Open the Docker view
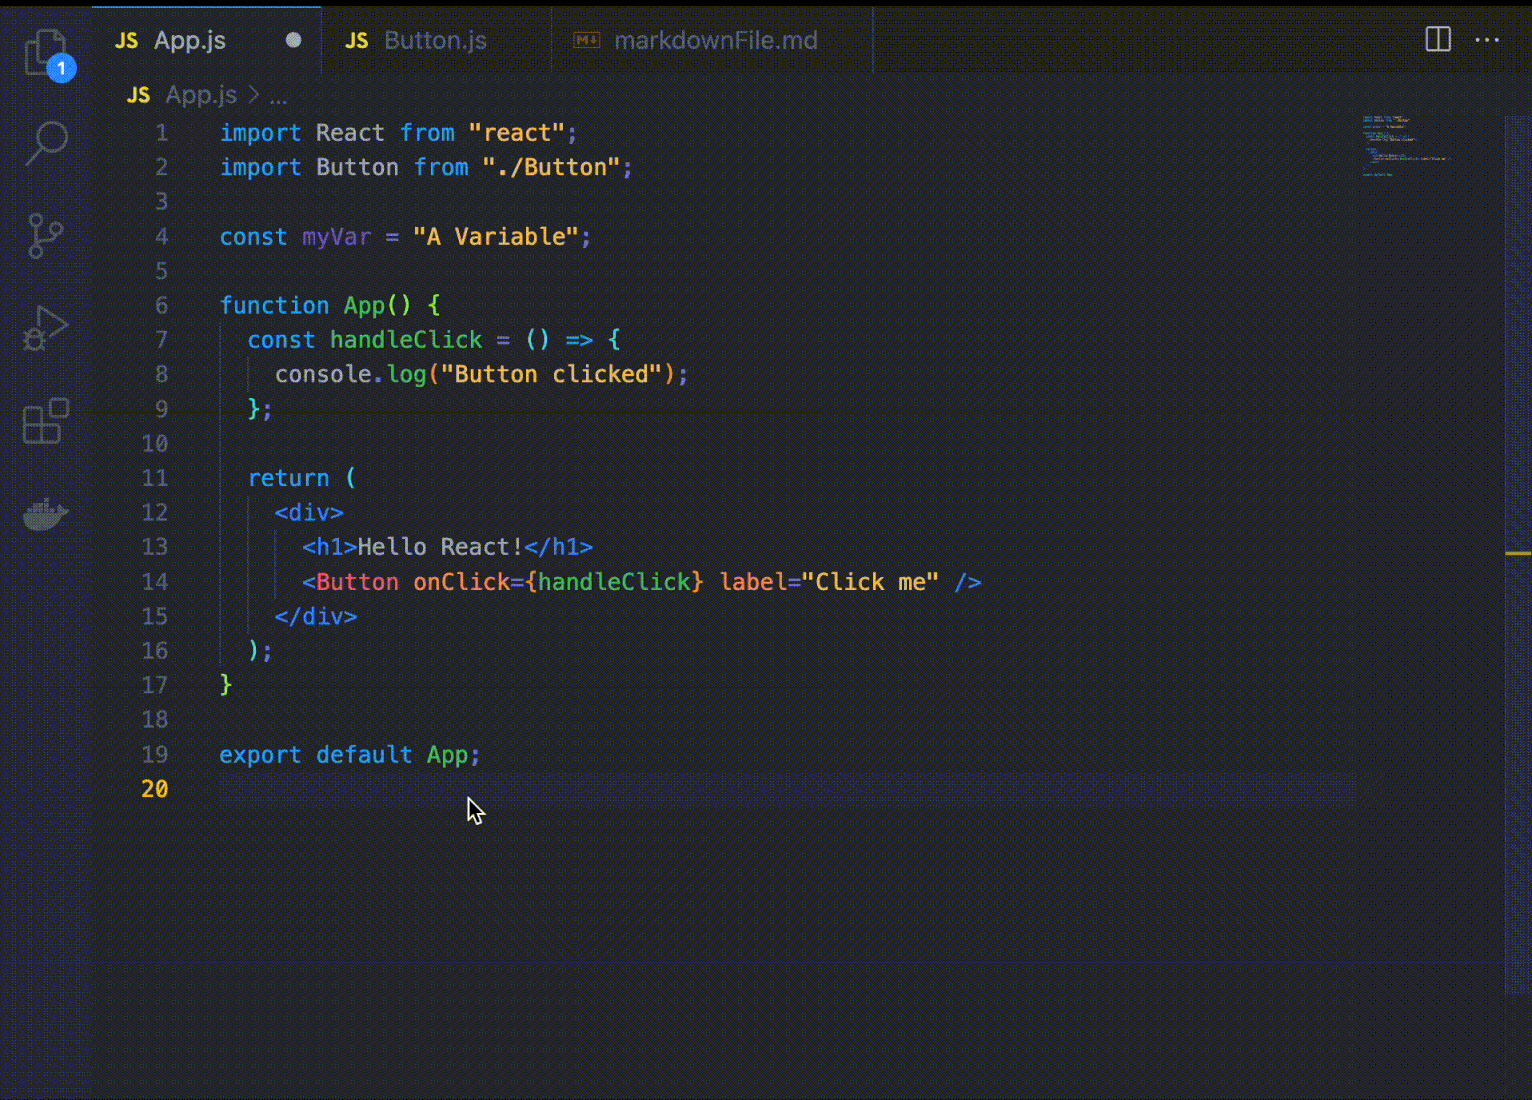The image size is (1532, 1100). pyautogui.click(x=45, y=514)
